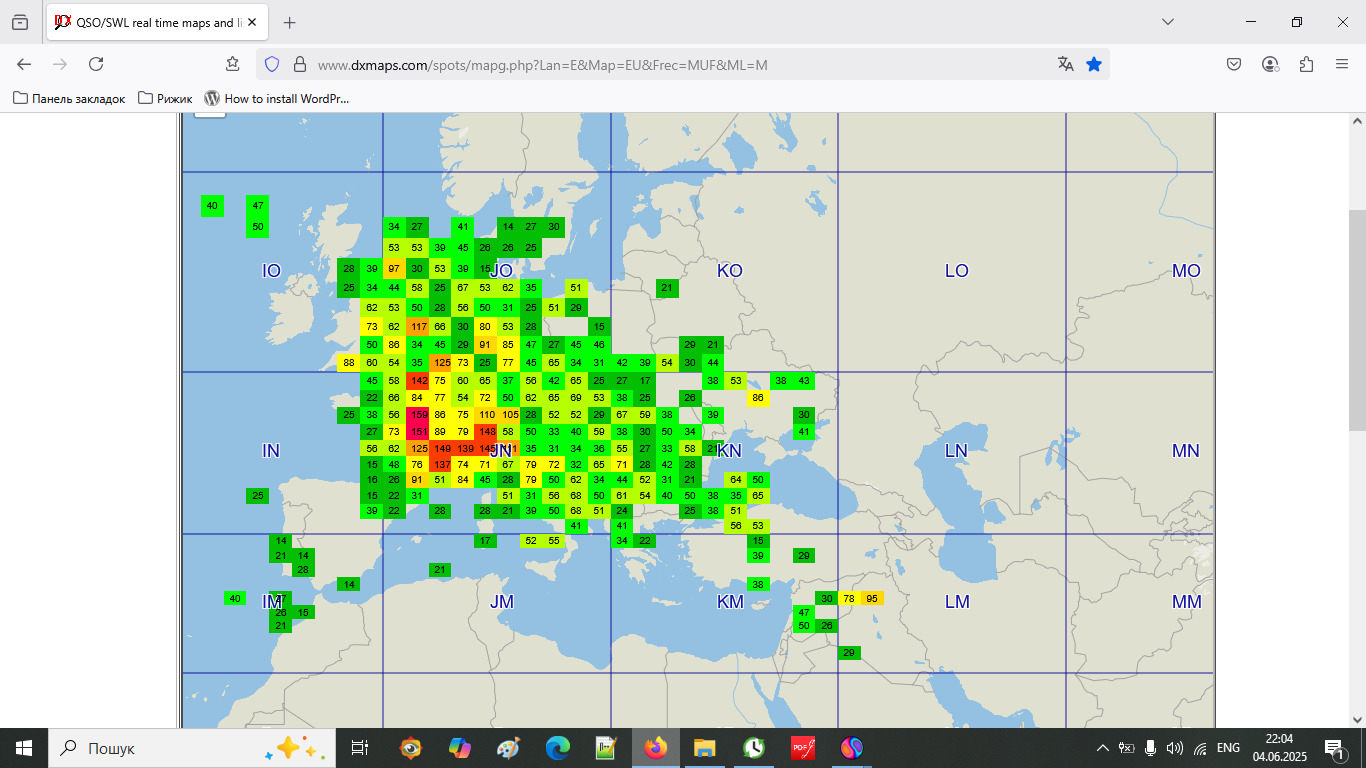
Task: Open Microsoft Edge from the taskbar
Action: (x=557, y=748)
